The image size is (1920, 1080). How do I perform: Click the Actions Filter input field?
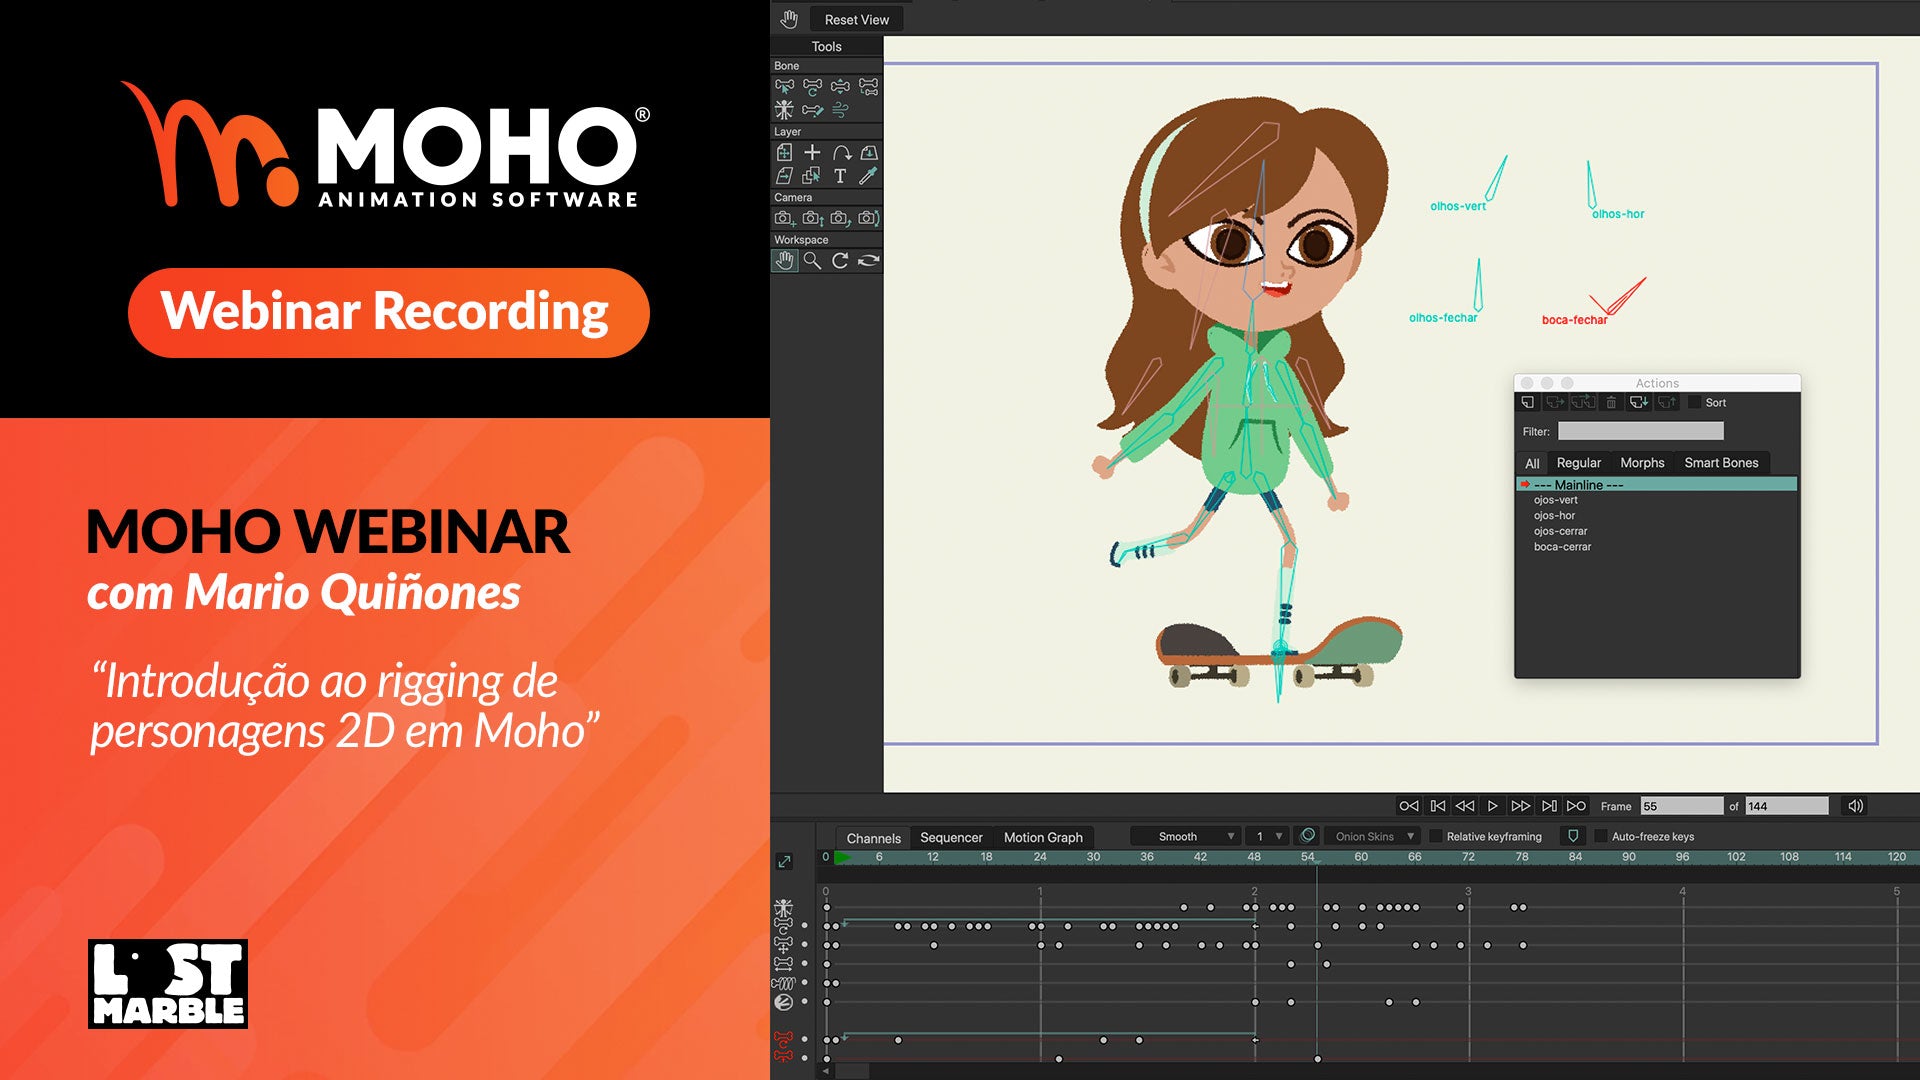(x=1640, y=431)
